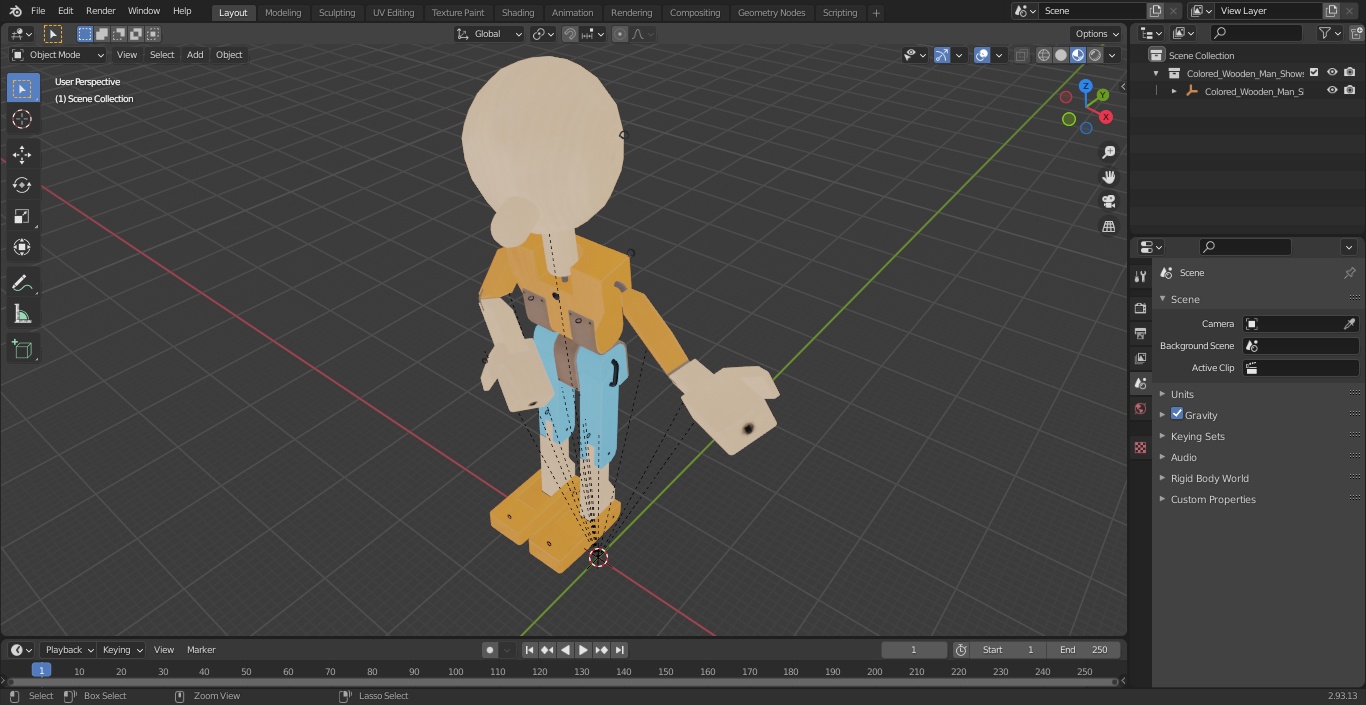Toggle X-ray display mode
This screenshot has width=1366, height=705.
click(x=1021, y=55)
